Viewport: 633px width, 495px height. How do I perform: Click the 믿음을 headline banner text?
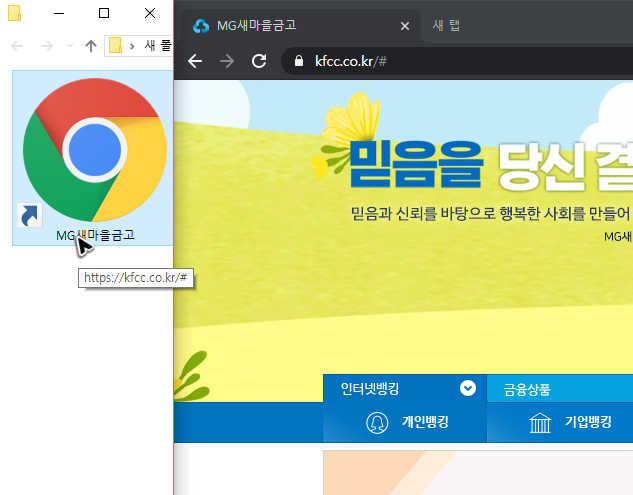click(416, 164)
